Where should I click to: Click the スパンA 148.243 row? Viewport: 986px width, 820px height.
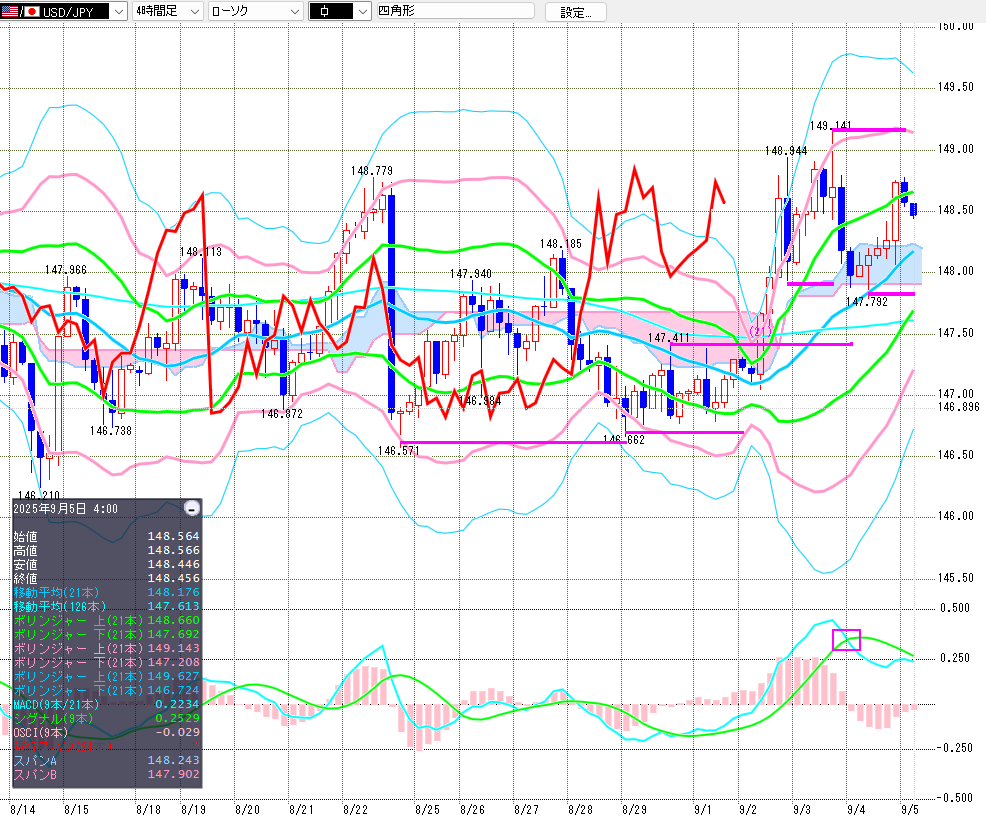pyautogui.click(x=106, y=760)
